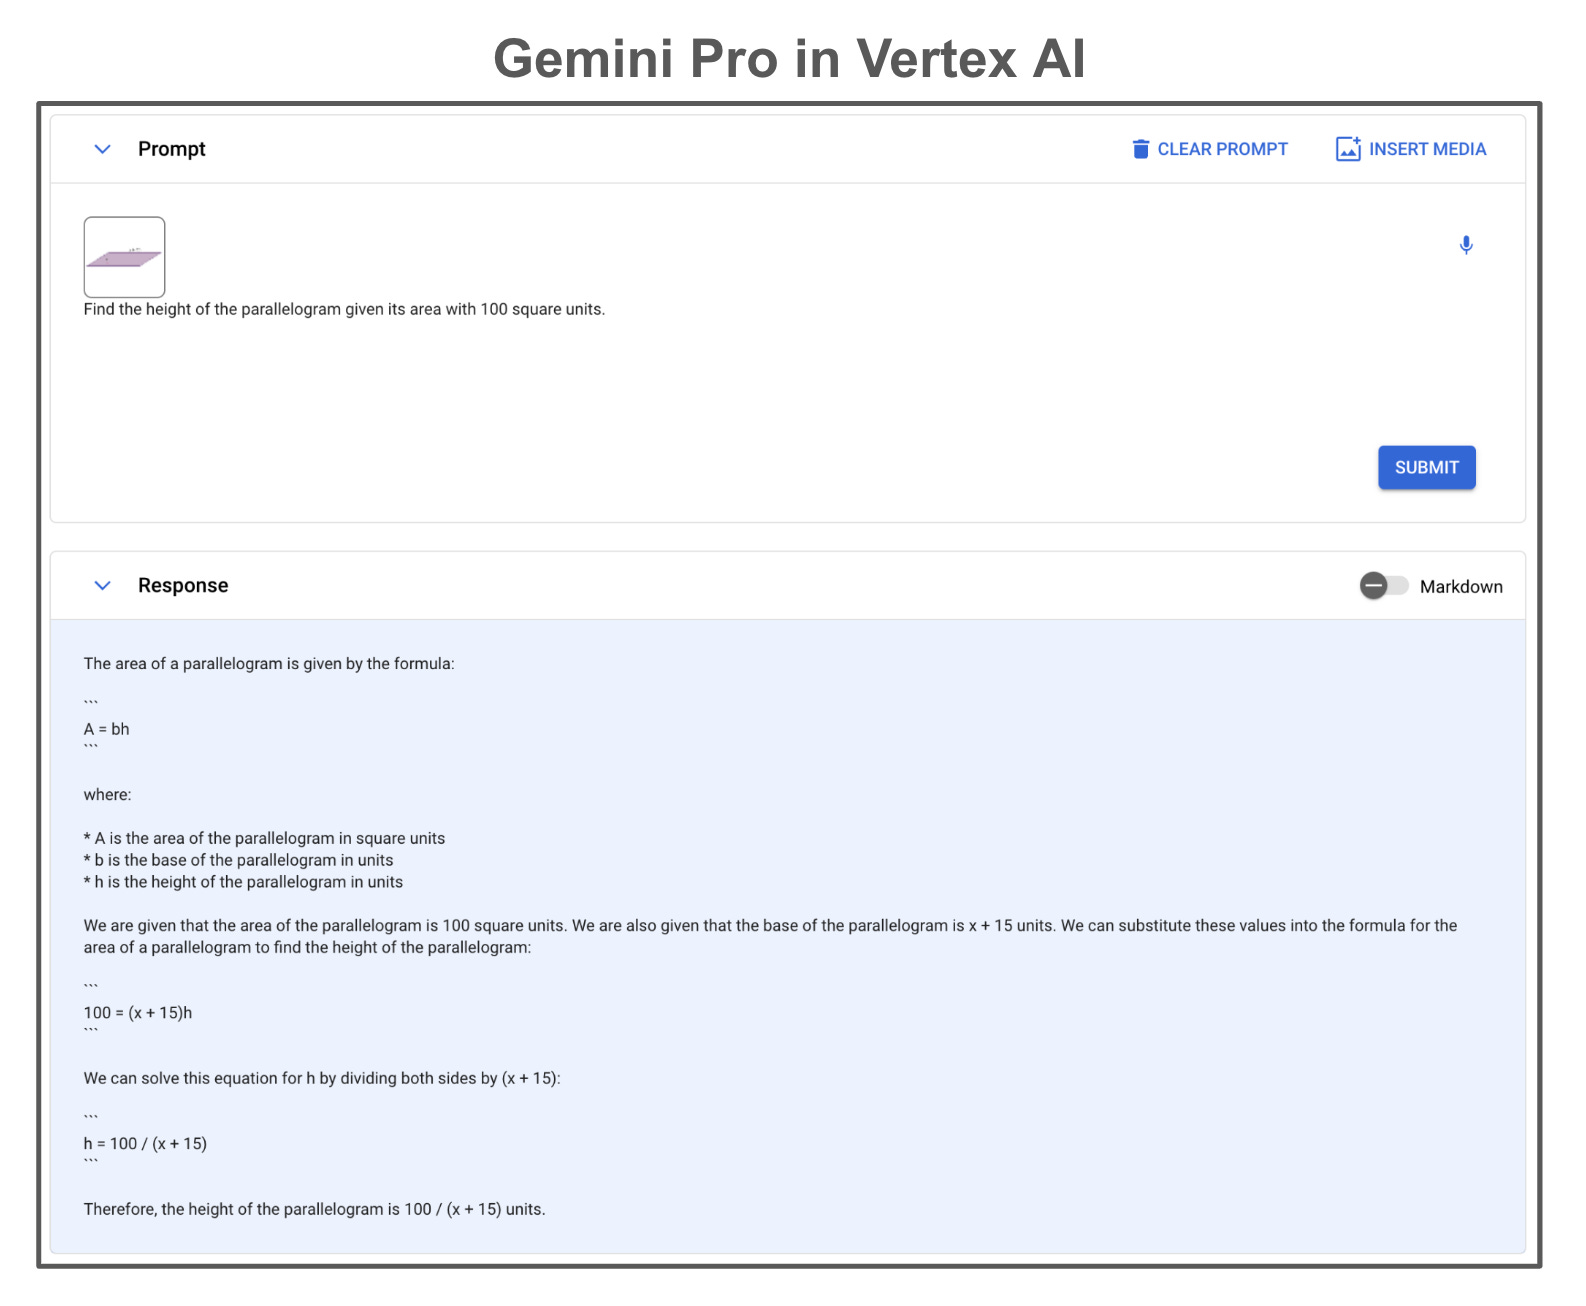Submit the prompt with the SUBMIT button
The width and height of the screenshot is (1586, 1306).
[x=1426, y=467]
